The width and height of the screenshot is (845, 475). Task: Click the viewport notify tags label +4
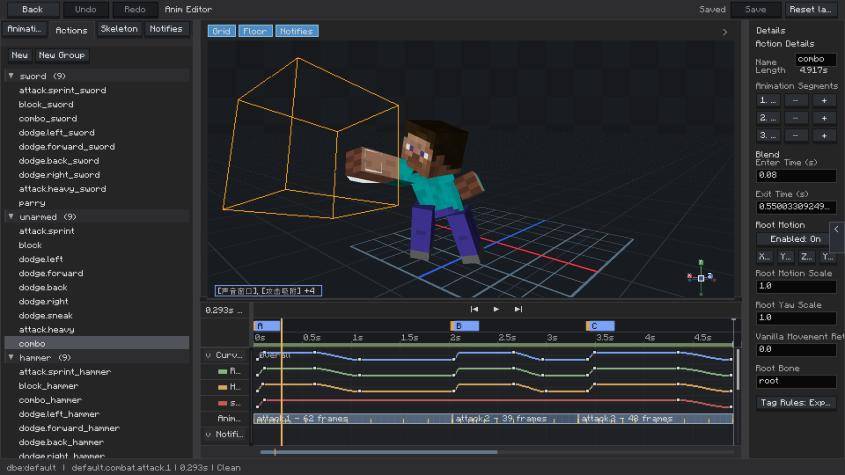[x=268, y=291]
